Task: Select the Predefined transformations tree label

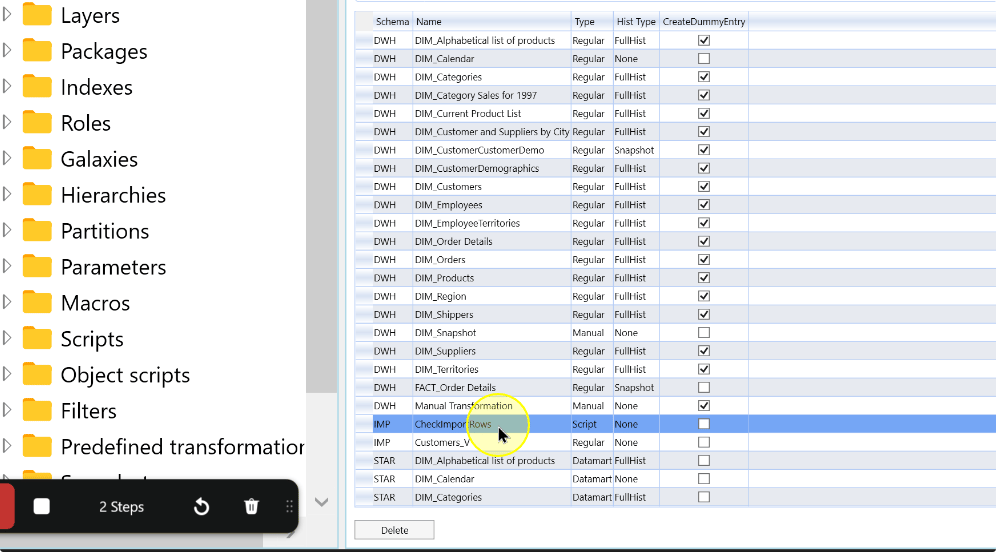Action: point(182,447)
